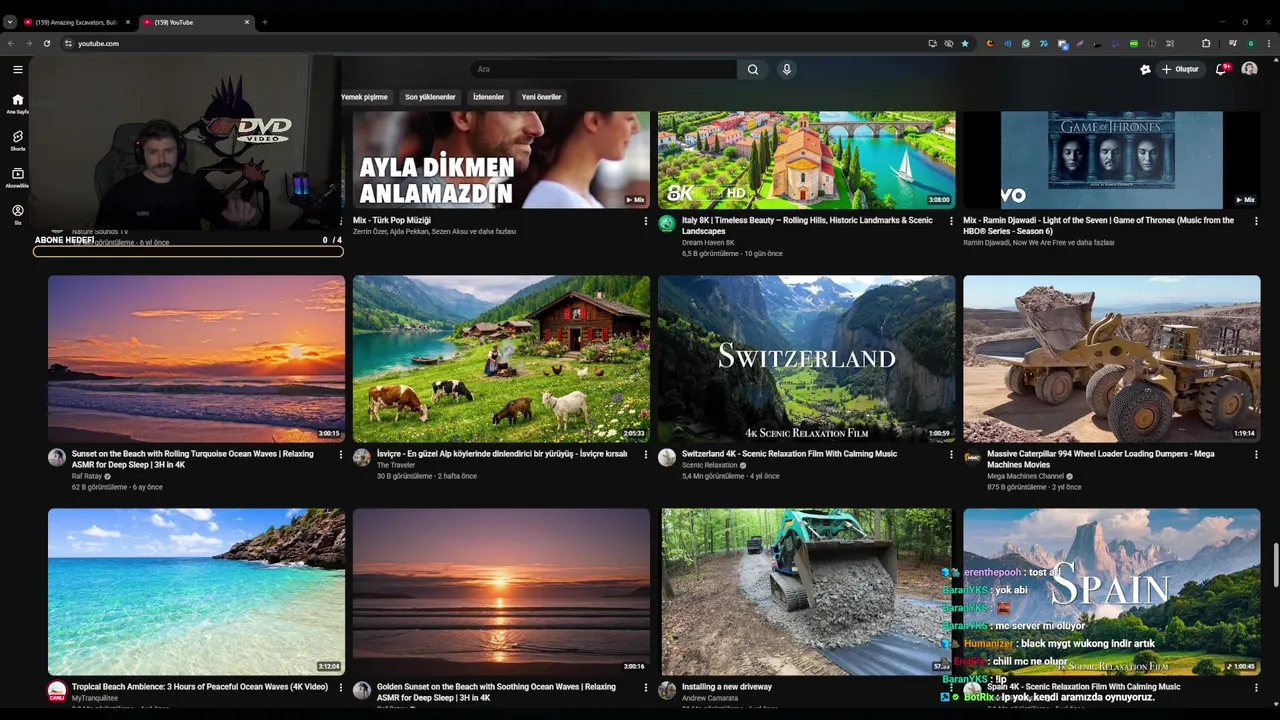Open options menu for Mix - Türk Pop Müziği
Image resolution: width=1280 pixels, height=720 pixels.
(645, 221)
